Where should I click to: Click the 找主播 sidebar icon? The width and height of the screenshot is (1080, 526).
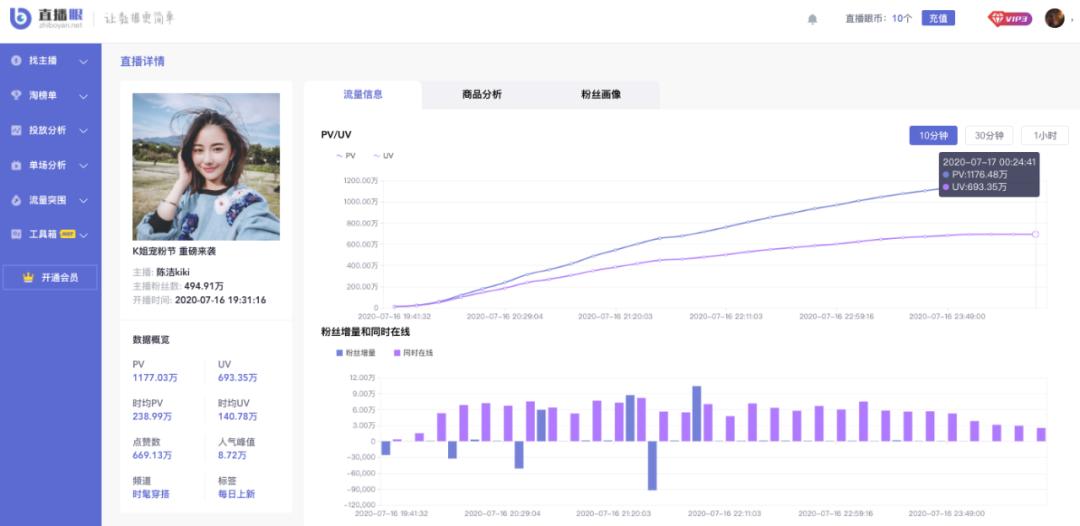pyautogui.click(x=16, y=61)
